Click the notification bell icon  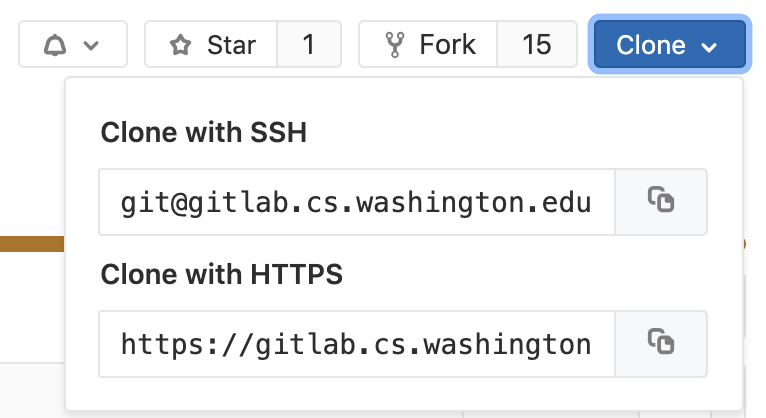tap(55, 45)
